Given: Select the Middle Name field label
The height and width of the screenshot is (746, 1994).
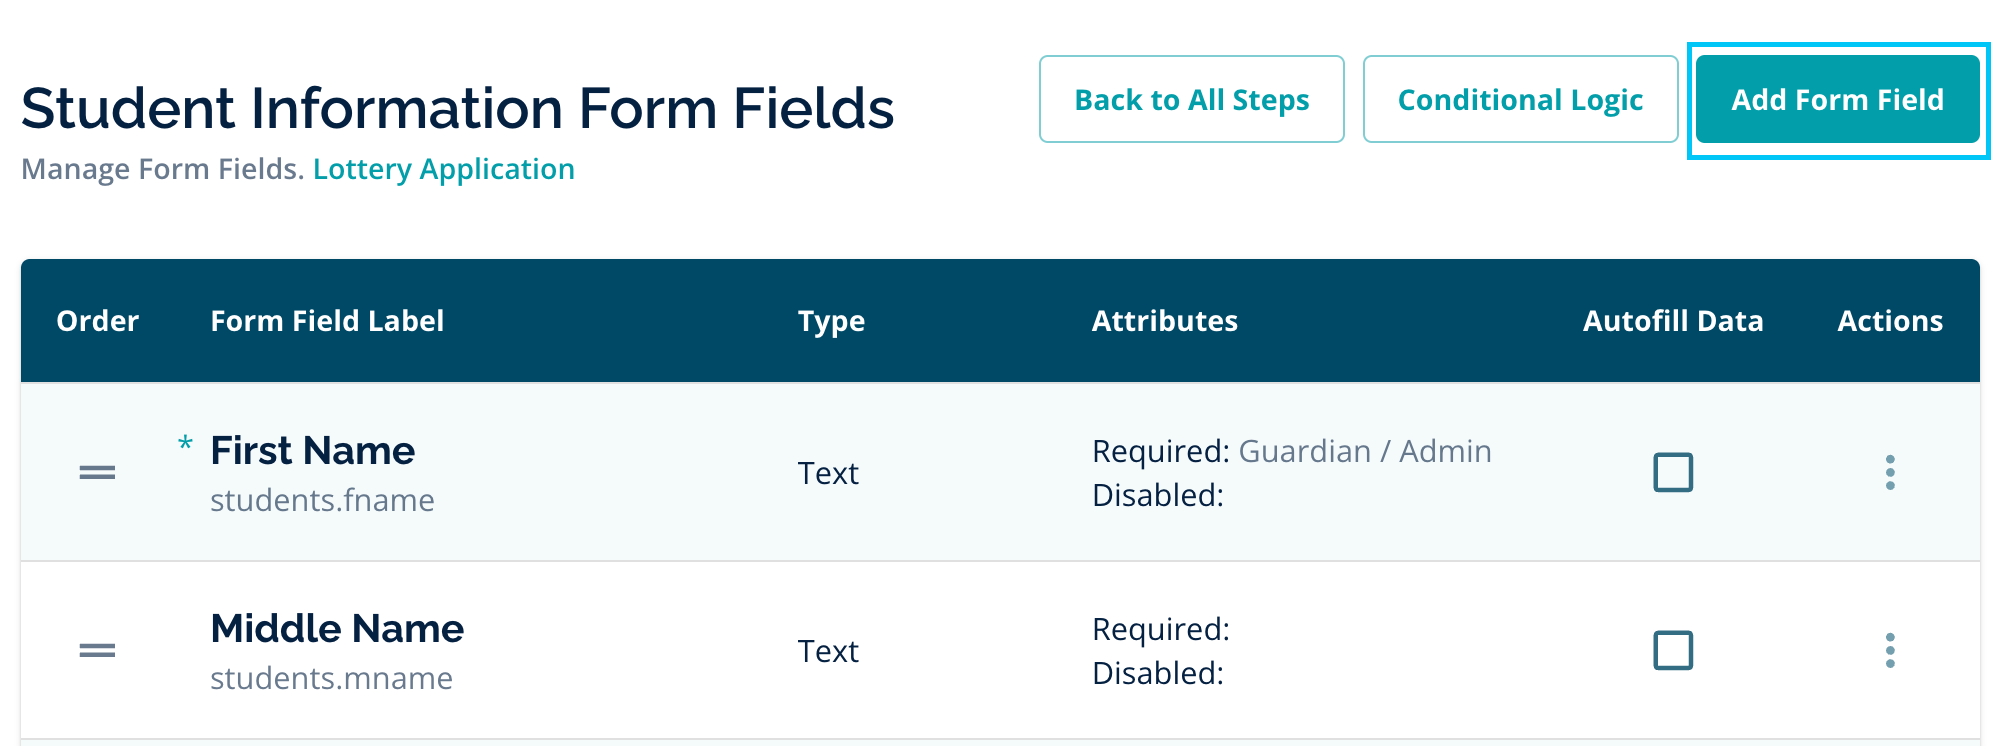Looking at the screenshot, I should [x=337, y=629].
